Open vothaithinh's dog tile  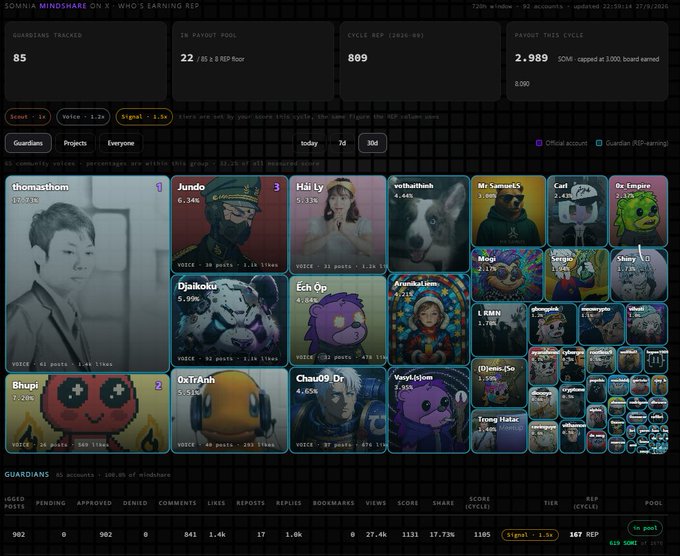(x=429, y=224)
